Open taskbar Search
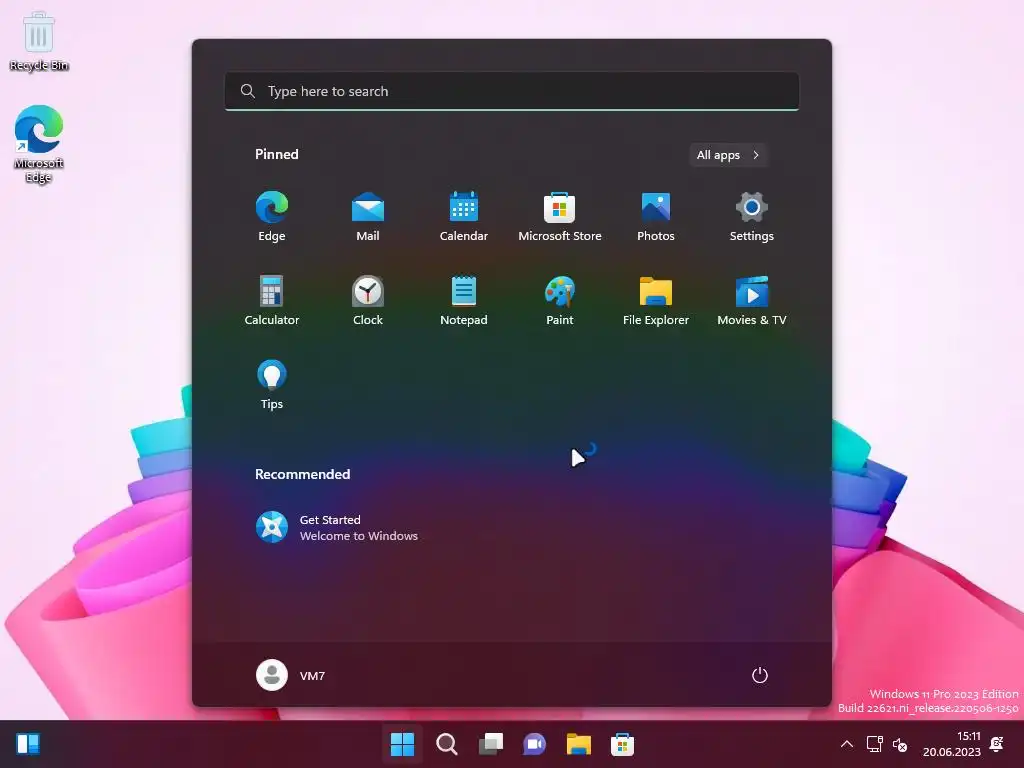 [x=447, y=744]
